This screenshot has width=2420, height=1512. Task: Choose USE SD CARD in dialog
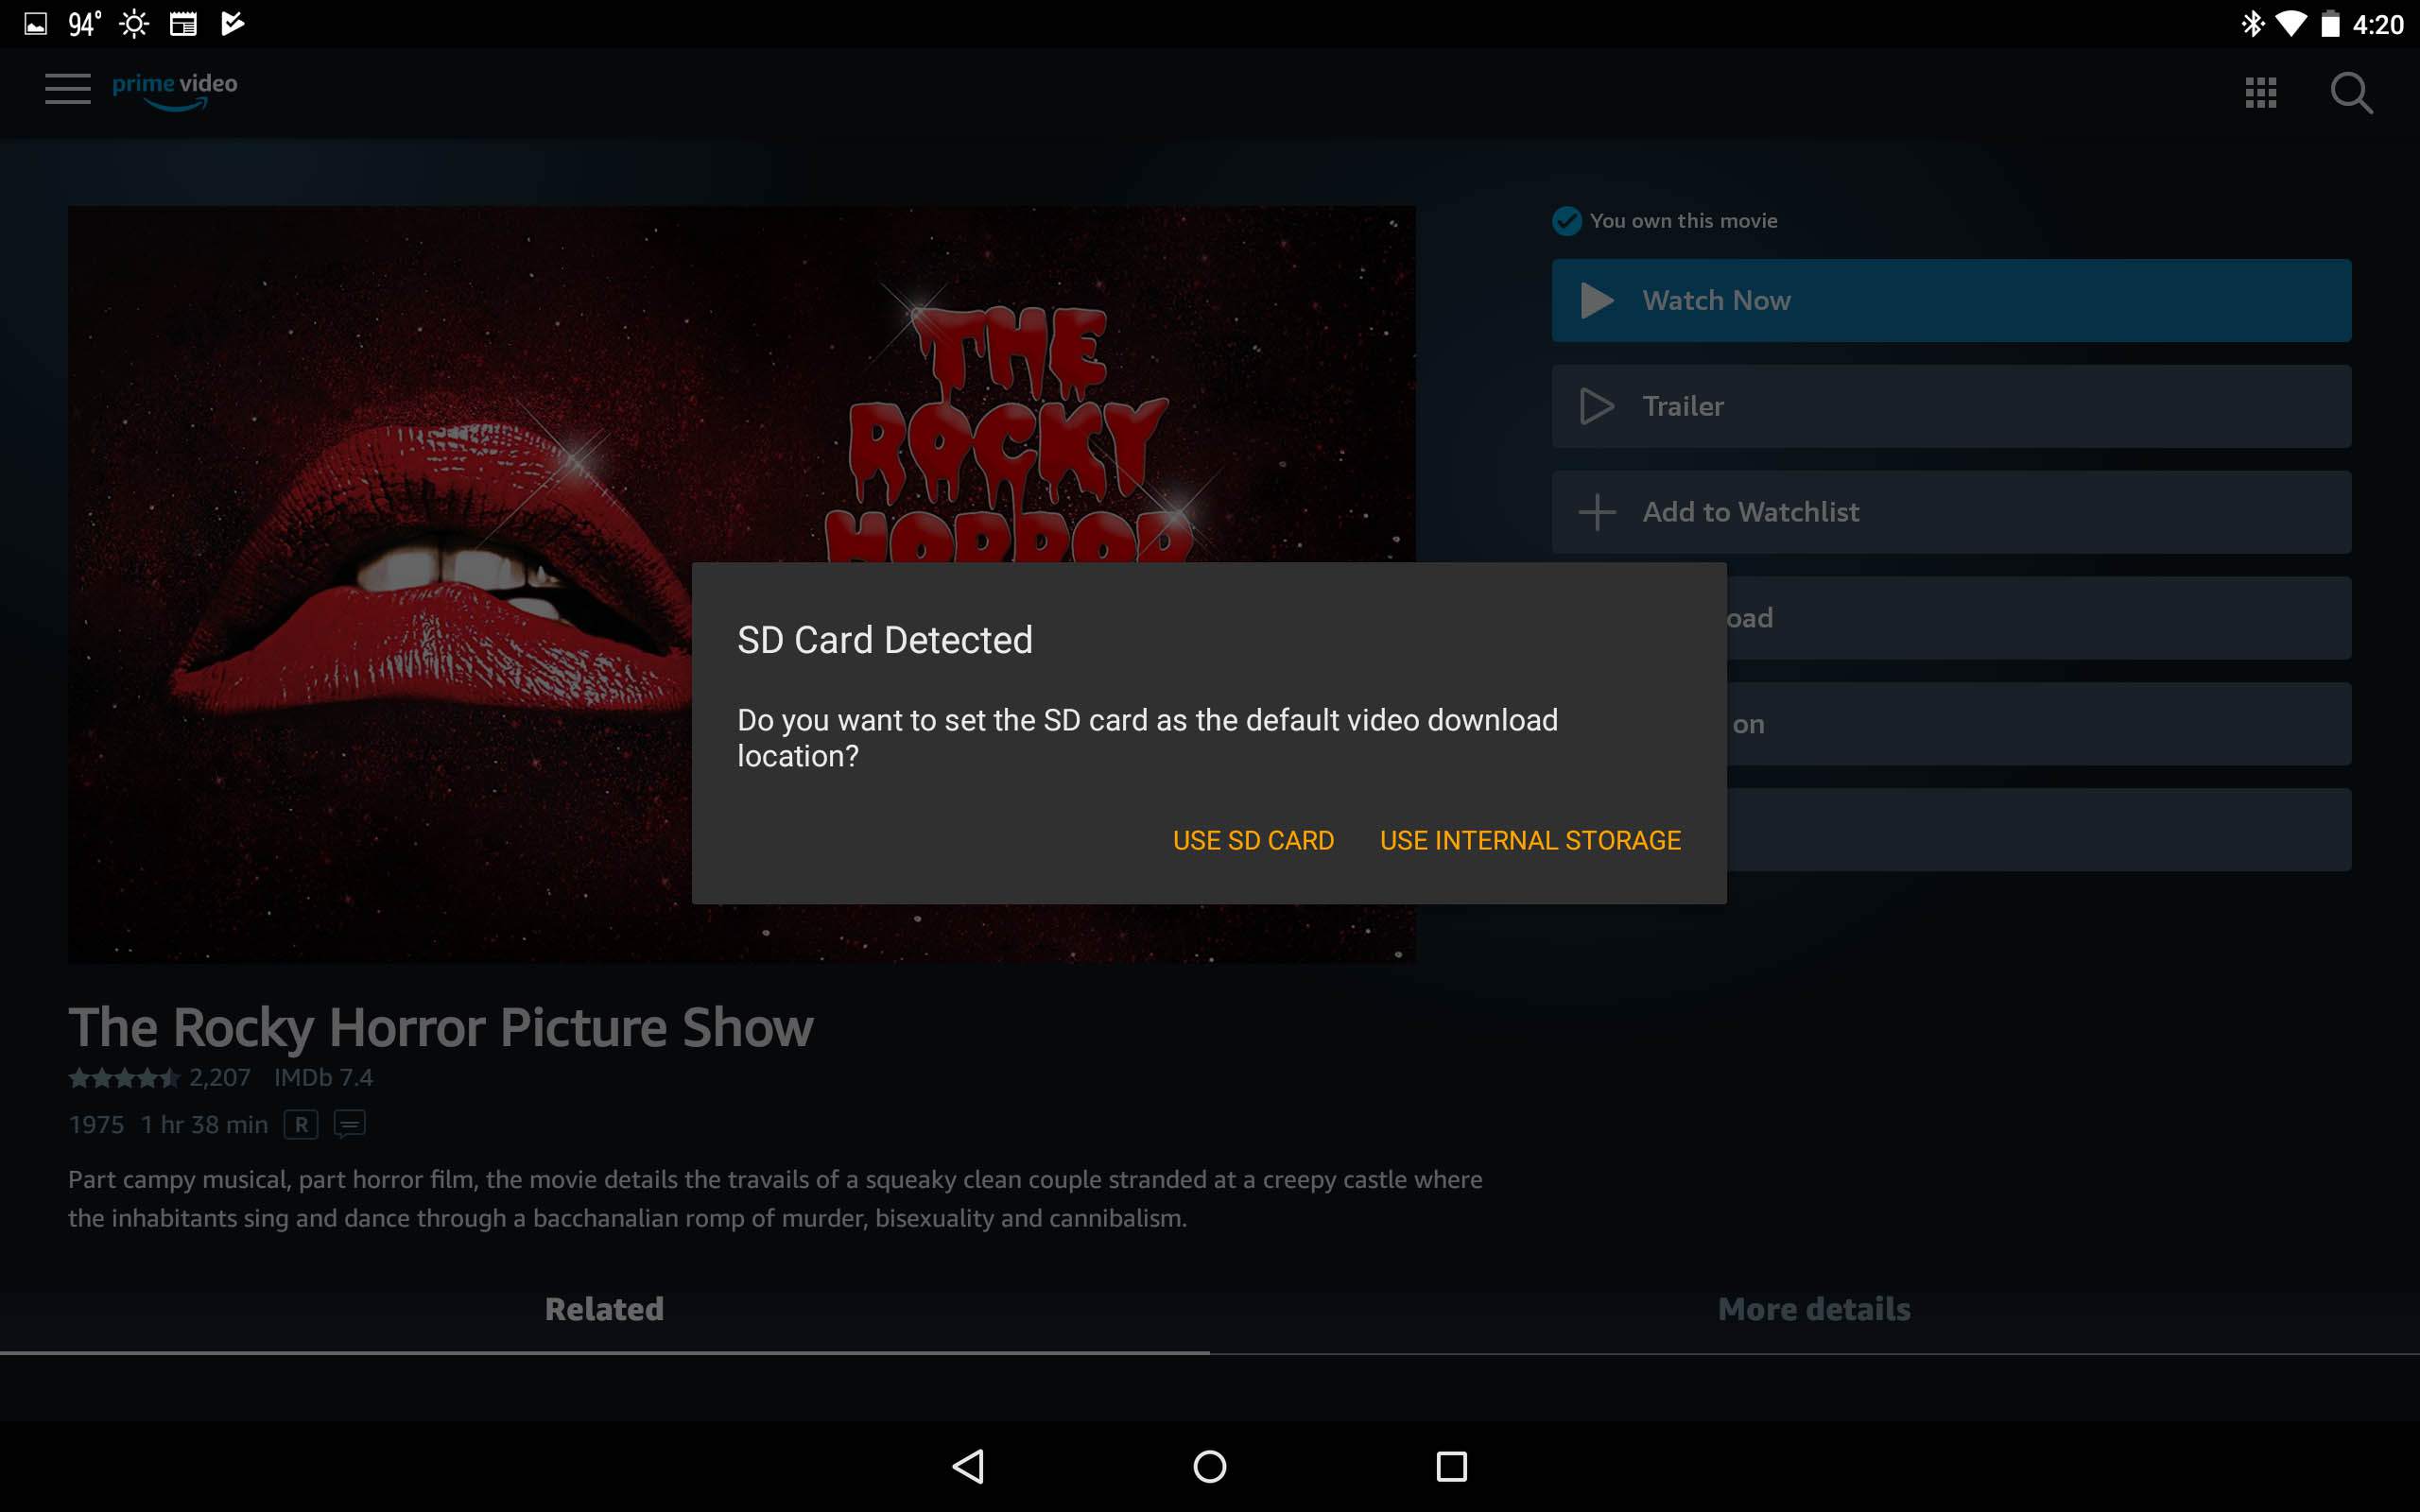[x=1253, y=840]
